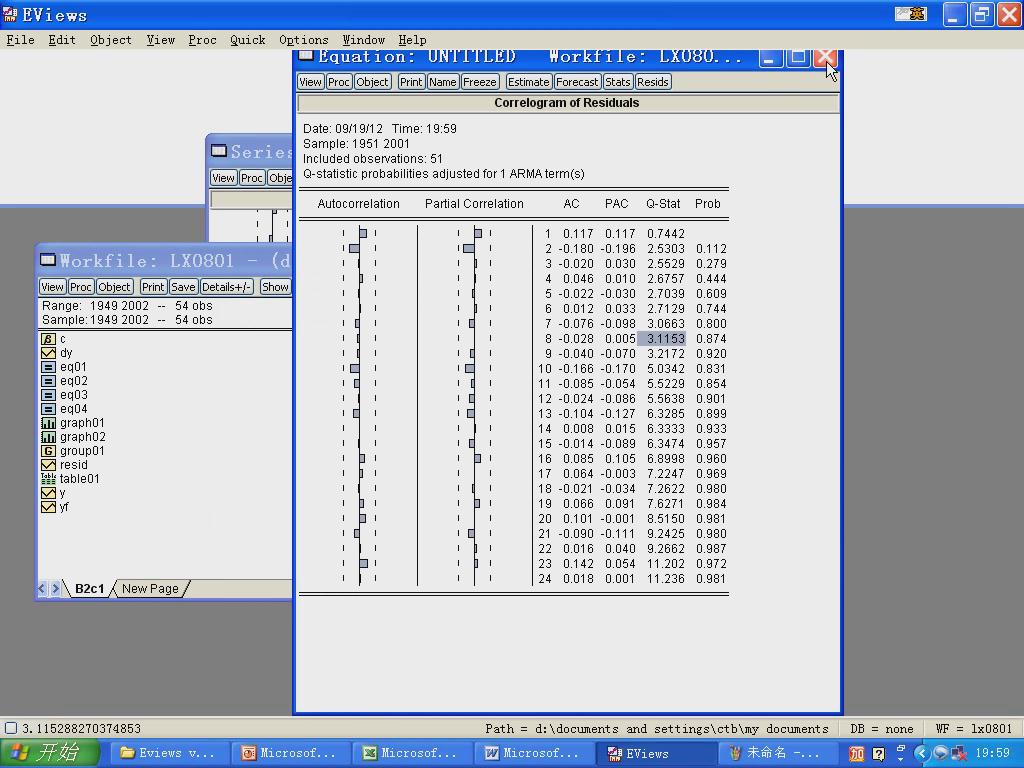This screenshot has height=768, width=1024.
Task: Select Q-Stat value 11.236 at lag 24
Action: pyautogui.click(x=665, y=579)
